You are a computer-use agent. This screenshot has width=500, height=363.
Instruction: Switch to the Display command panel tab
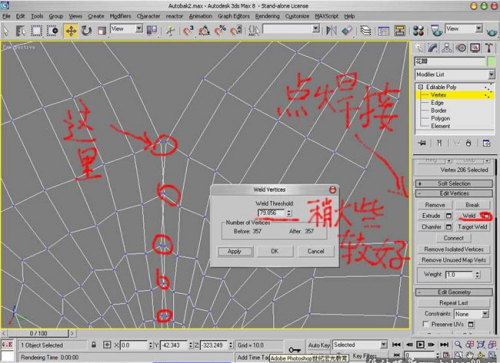tap(475, 48)
